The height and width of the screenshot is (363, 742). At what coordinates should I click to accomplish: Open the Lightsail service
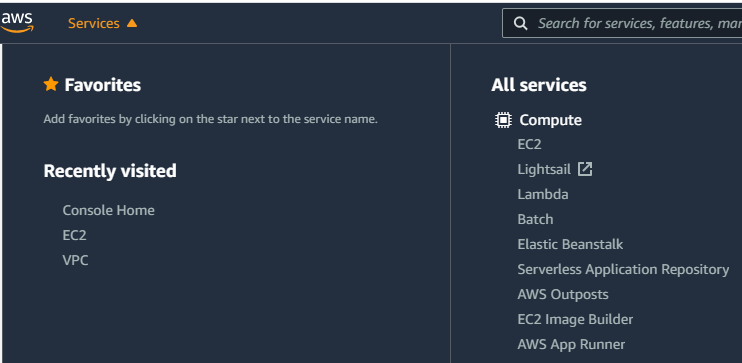(x=544, y=169)
